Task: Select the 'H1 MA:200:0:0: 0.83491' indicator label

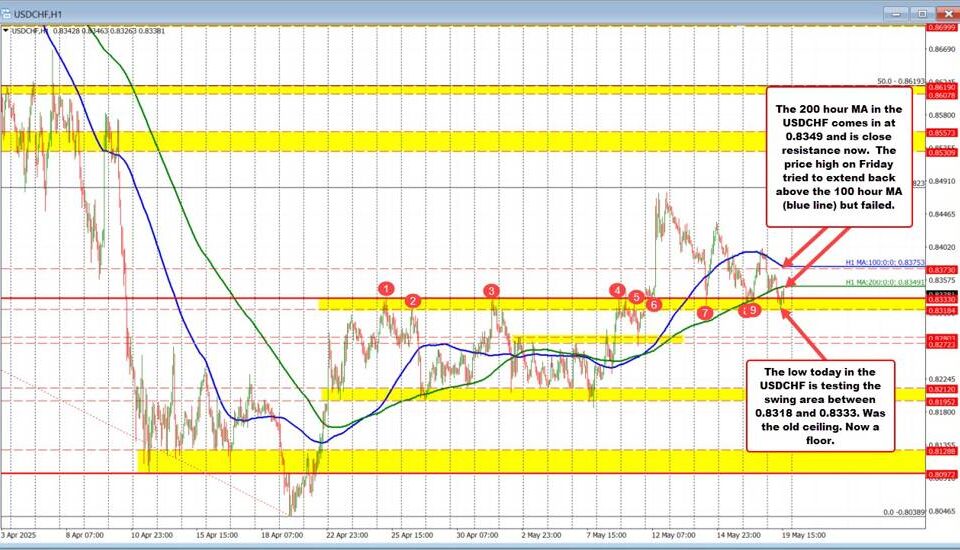Action: (x=885, y=282)
